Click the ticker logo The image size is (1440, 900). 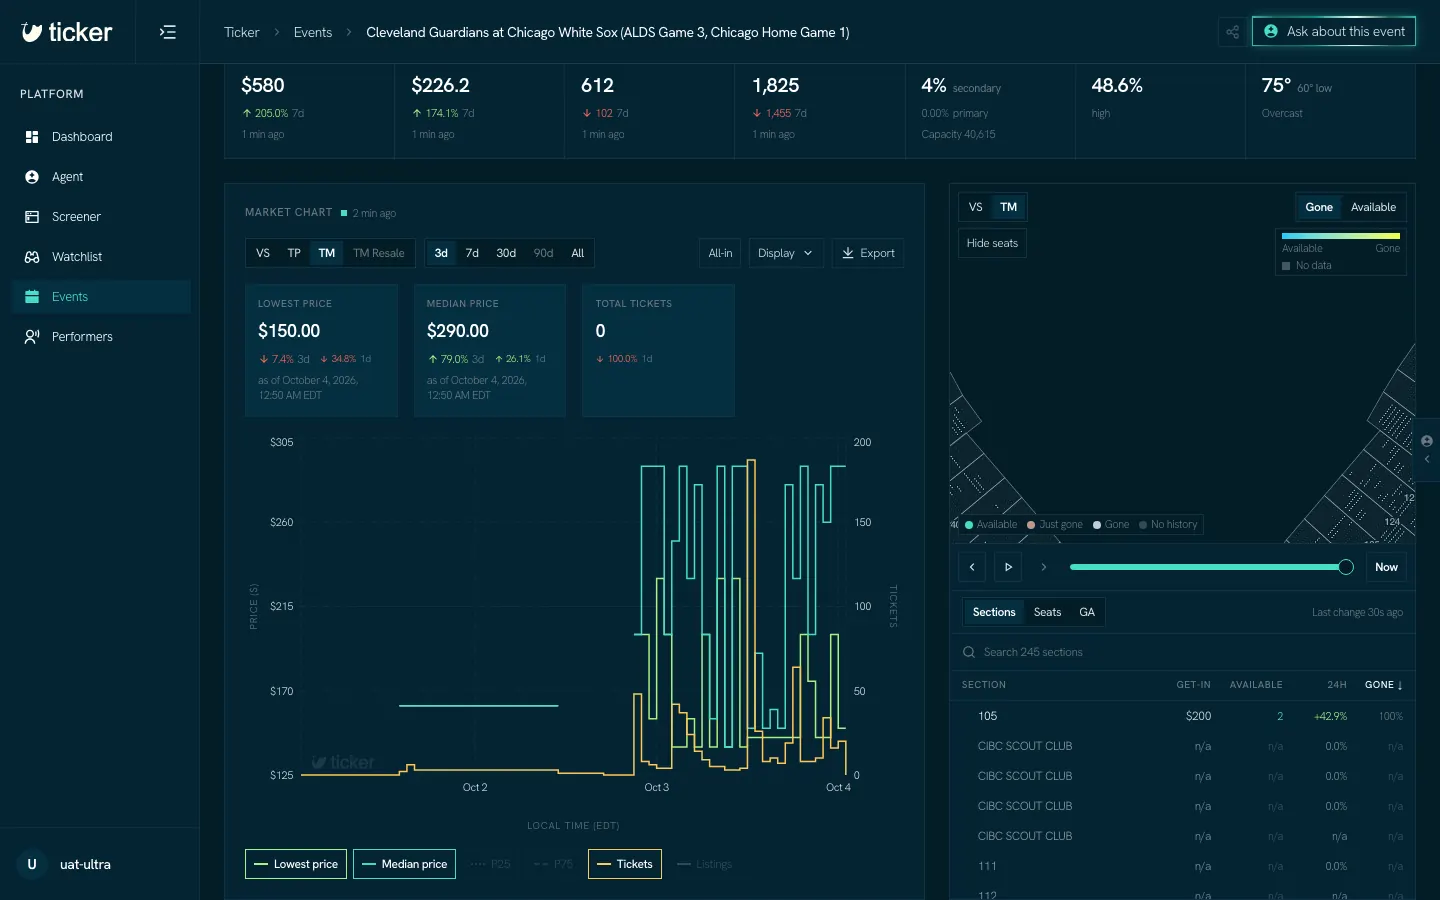click(67, 32)
